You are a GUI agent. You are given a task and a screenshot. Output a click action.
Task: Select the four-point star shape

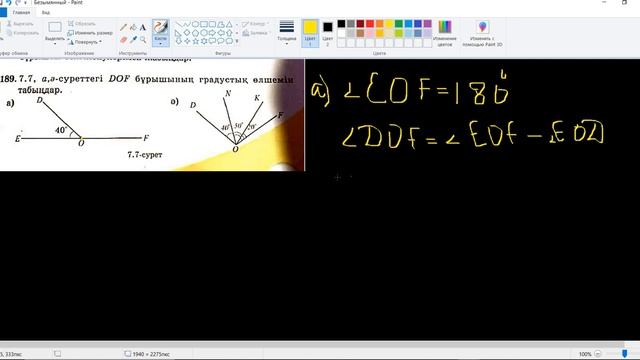coord(187,41)
